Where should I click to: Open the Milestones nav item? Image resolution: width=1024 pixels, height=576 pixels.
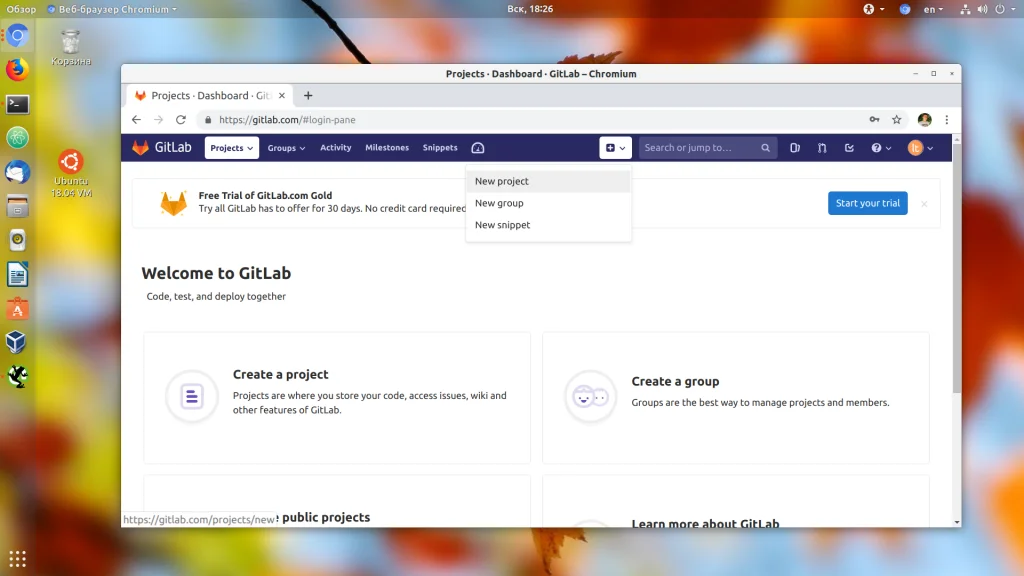387,148
